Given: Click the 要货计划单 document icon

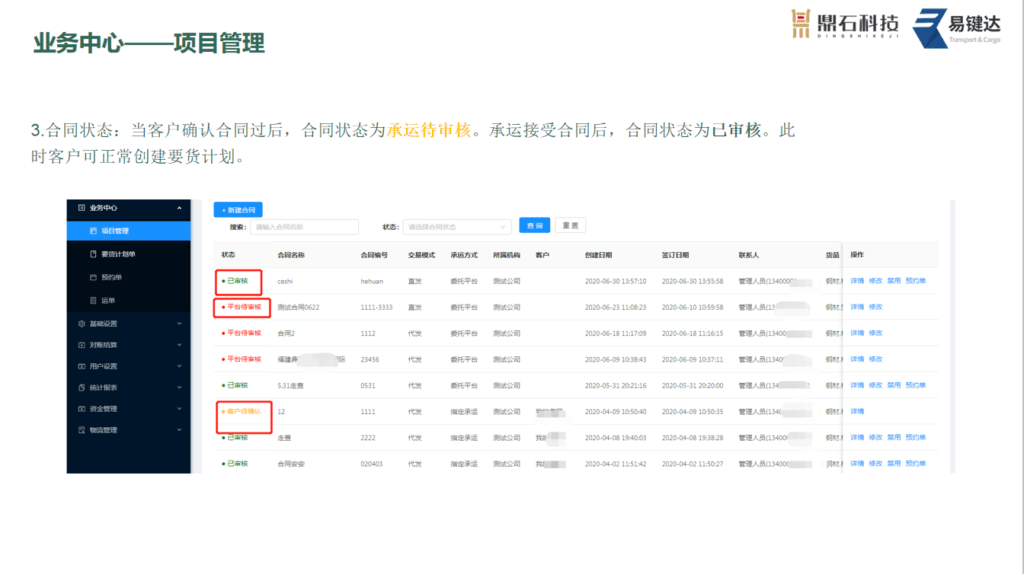Looking at the screenshot, I should click(x=93, y=254).
